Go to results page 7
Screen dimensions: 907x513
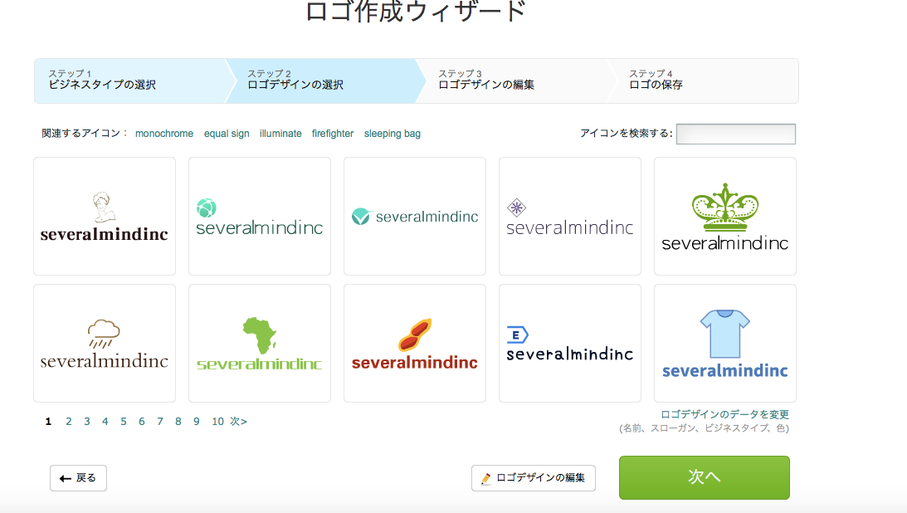pyautogui.click(x=160, y=422)
